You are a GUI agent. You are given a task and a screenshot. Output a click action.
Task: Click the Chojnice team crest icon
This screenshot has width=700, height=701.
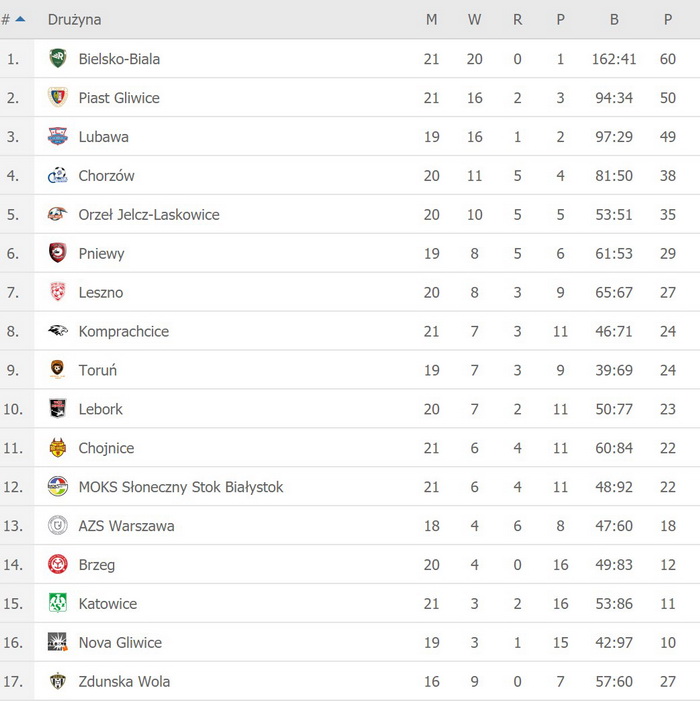[58, 448]
